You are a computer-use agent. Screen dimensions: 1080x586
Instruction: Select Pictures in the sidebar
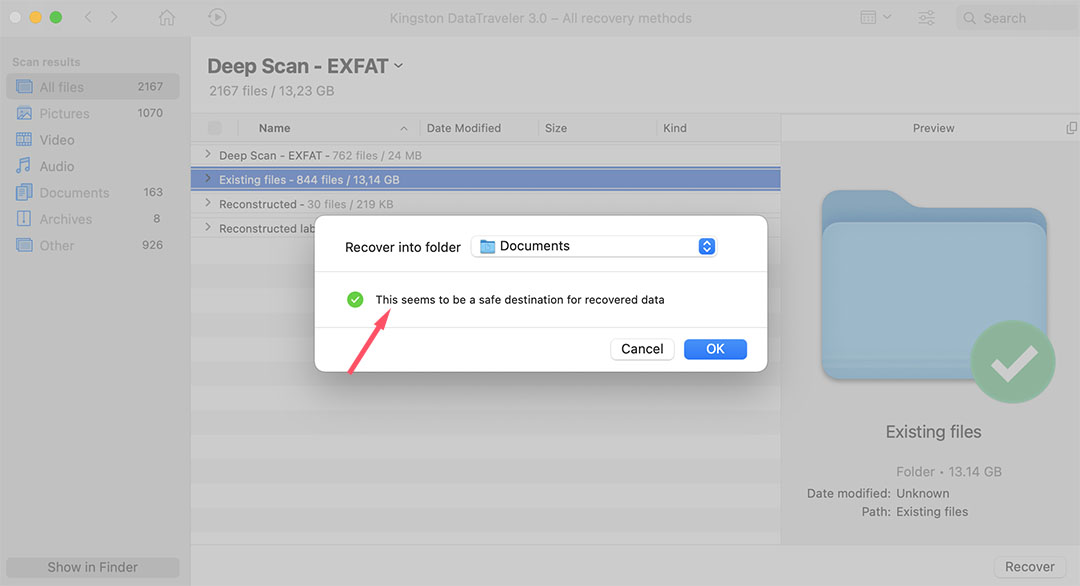tap(64, 114)
